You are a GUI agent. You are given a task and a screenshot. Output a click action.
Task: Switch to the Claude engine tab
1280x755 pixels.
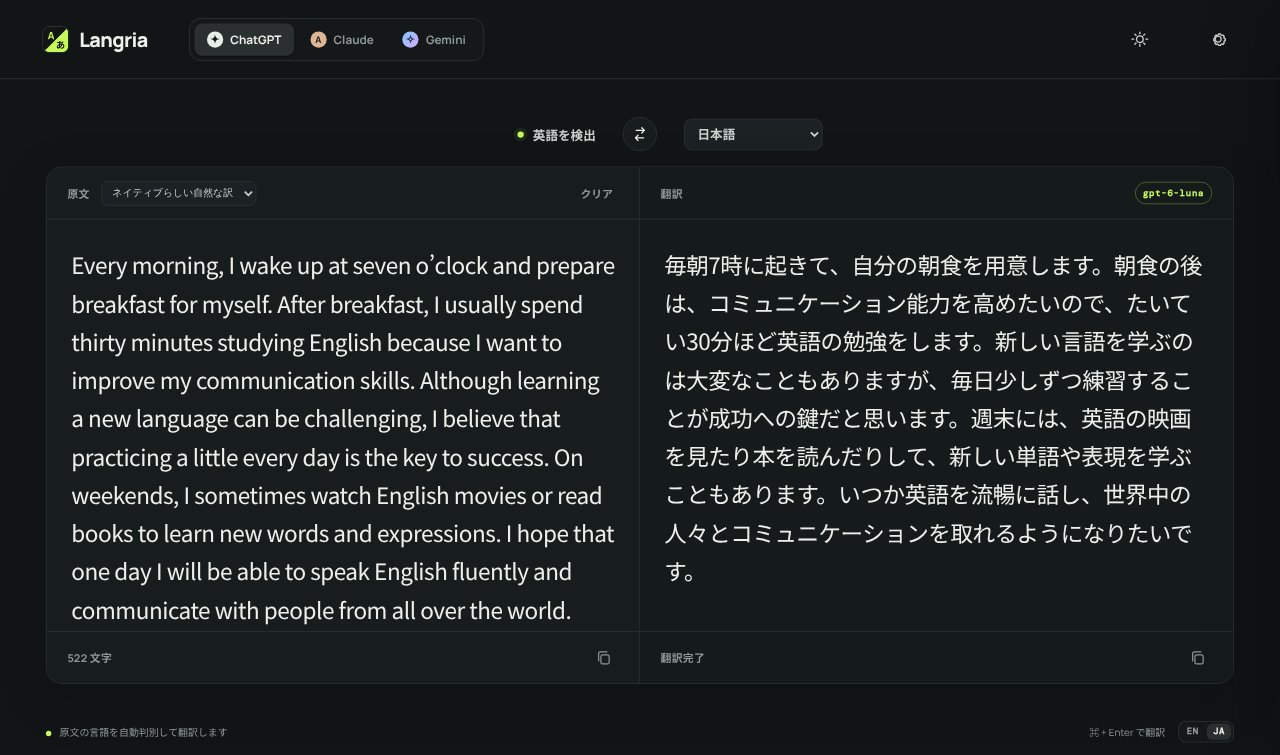point(342,40)
